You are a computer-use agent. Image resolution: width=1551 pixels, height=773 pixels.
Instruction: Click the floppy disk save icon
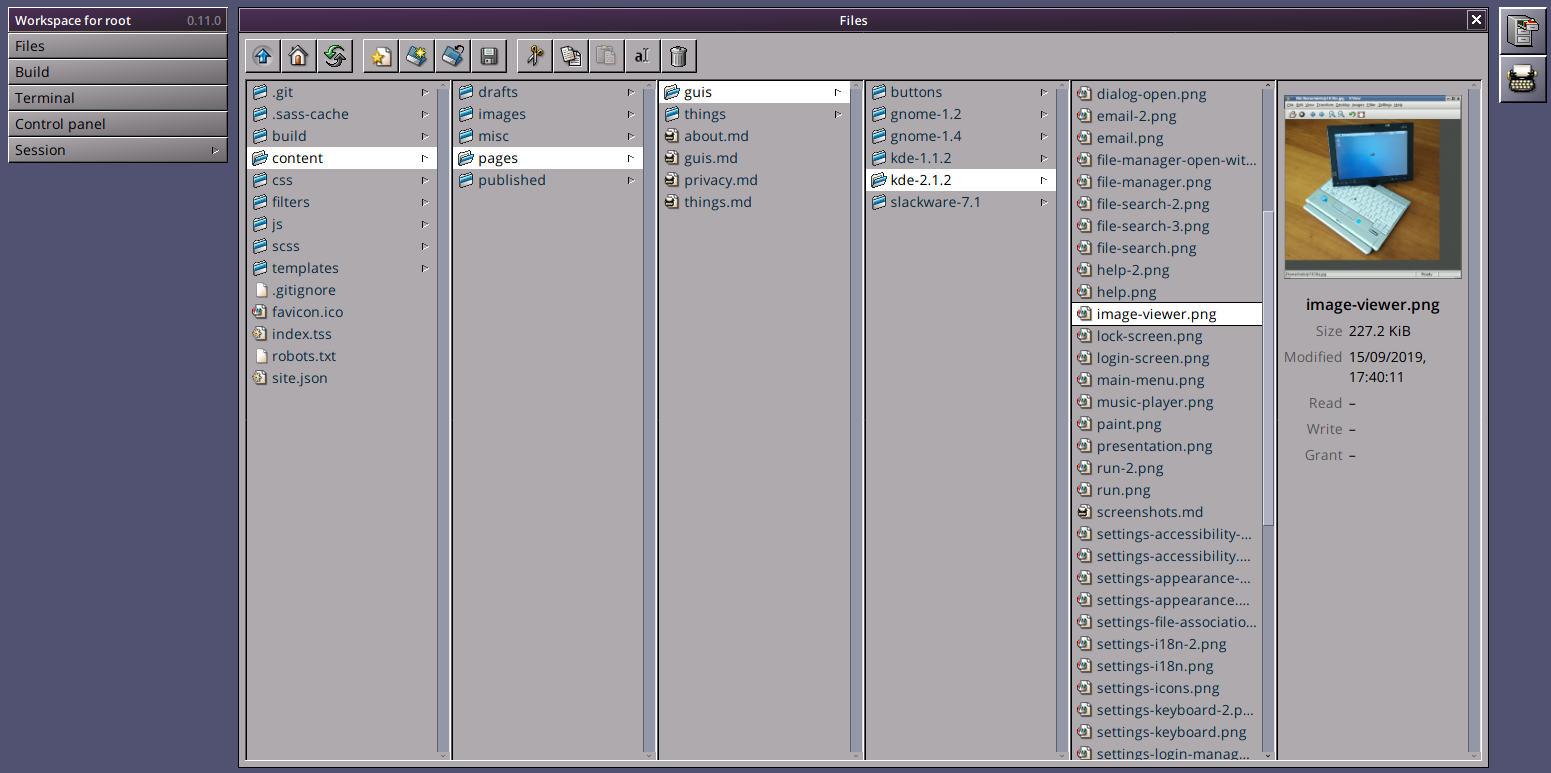click(x=489, y=56)
